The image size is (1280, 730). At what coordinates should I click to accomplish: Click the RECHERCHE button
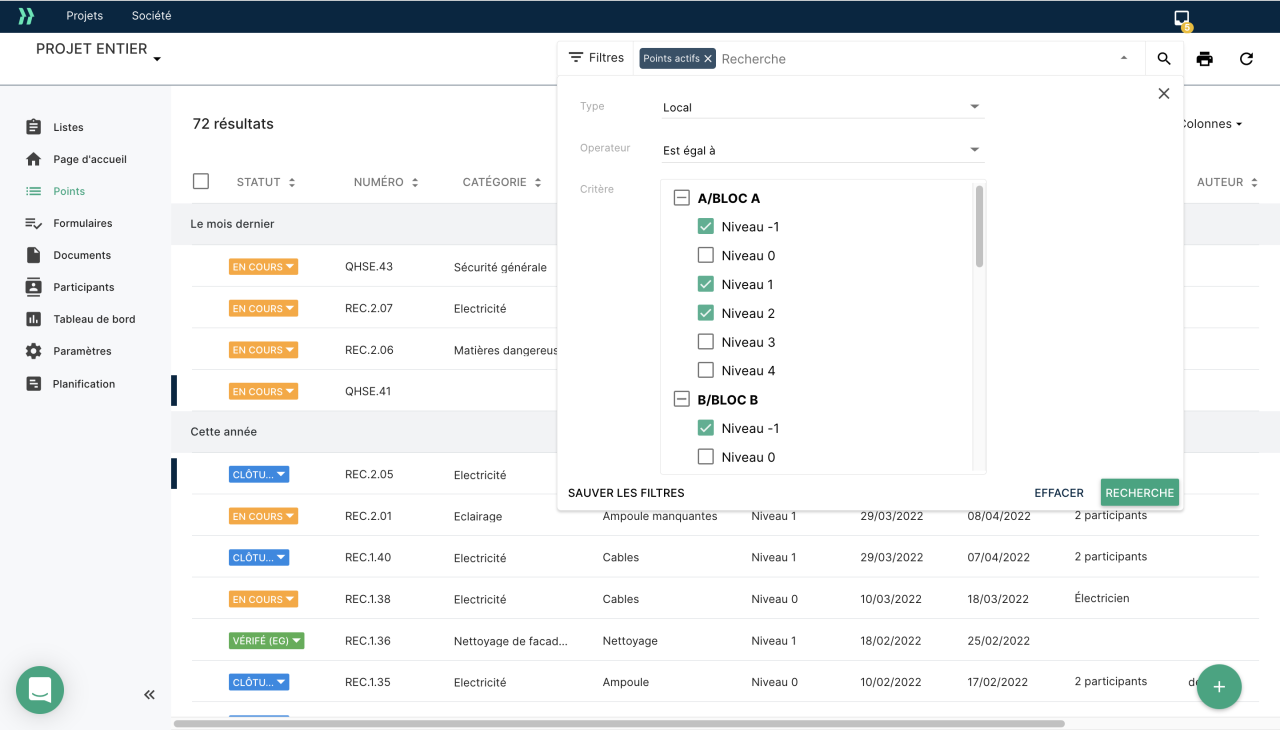pyautogui.click(x=1139, y=492)
